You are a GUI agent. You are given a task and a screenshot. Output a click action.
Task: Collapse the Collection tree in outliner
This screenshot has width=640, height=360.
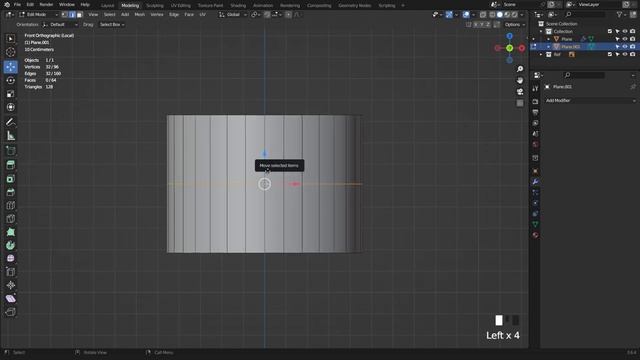(x=541, y=31)
